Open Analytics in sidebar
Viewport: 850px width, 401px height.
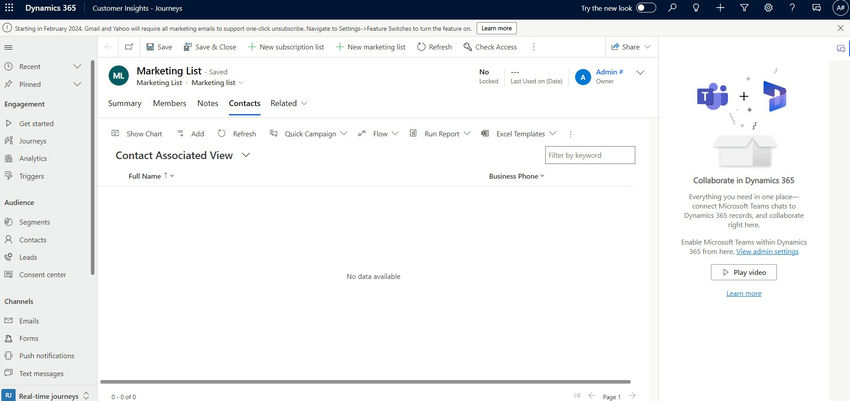click(33, 159)
